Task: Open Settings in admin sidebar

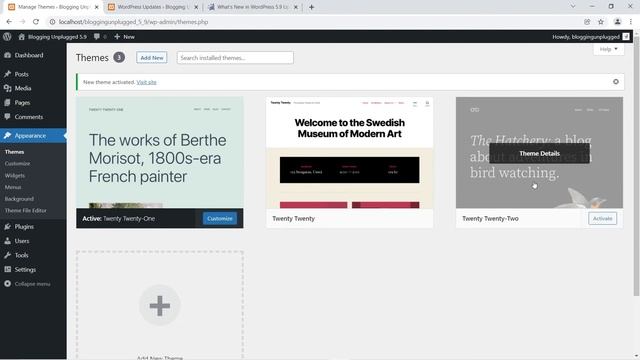Action: coord(25,269)
